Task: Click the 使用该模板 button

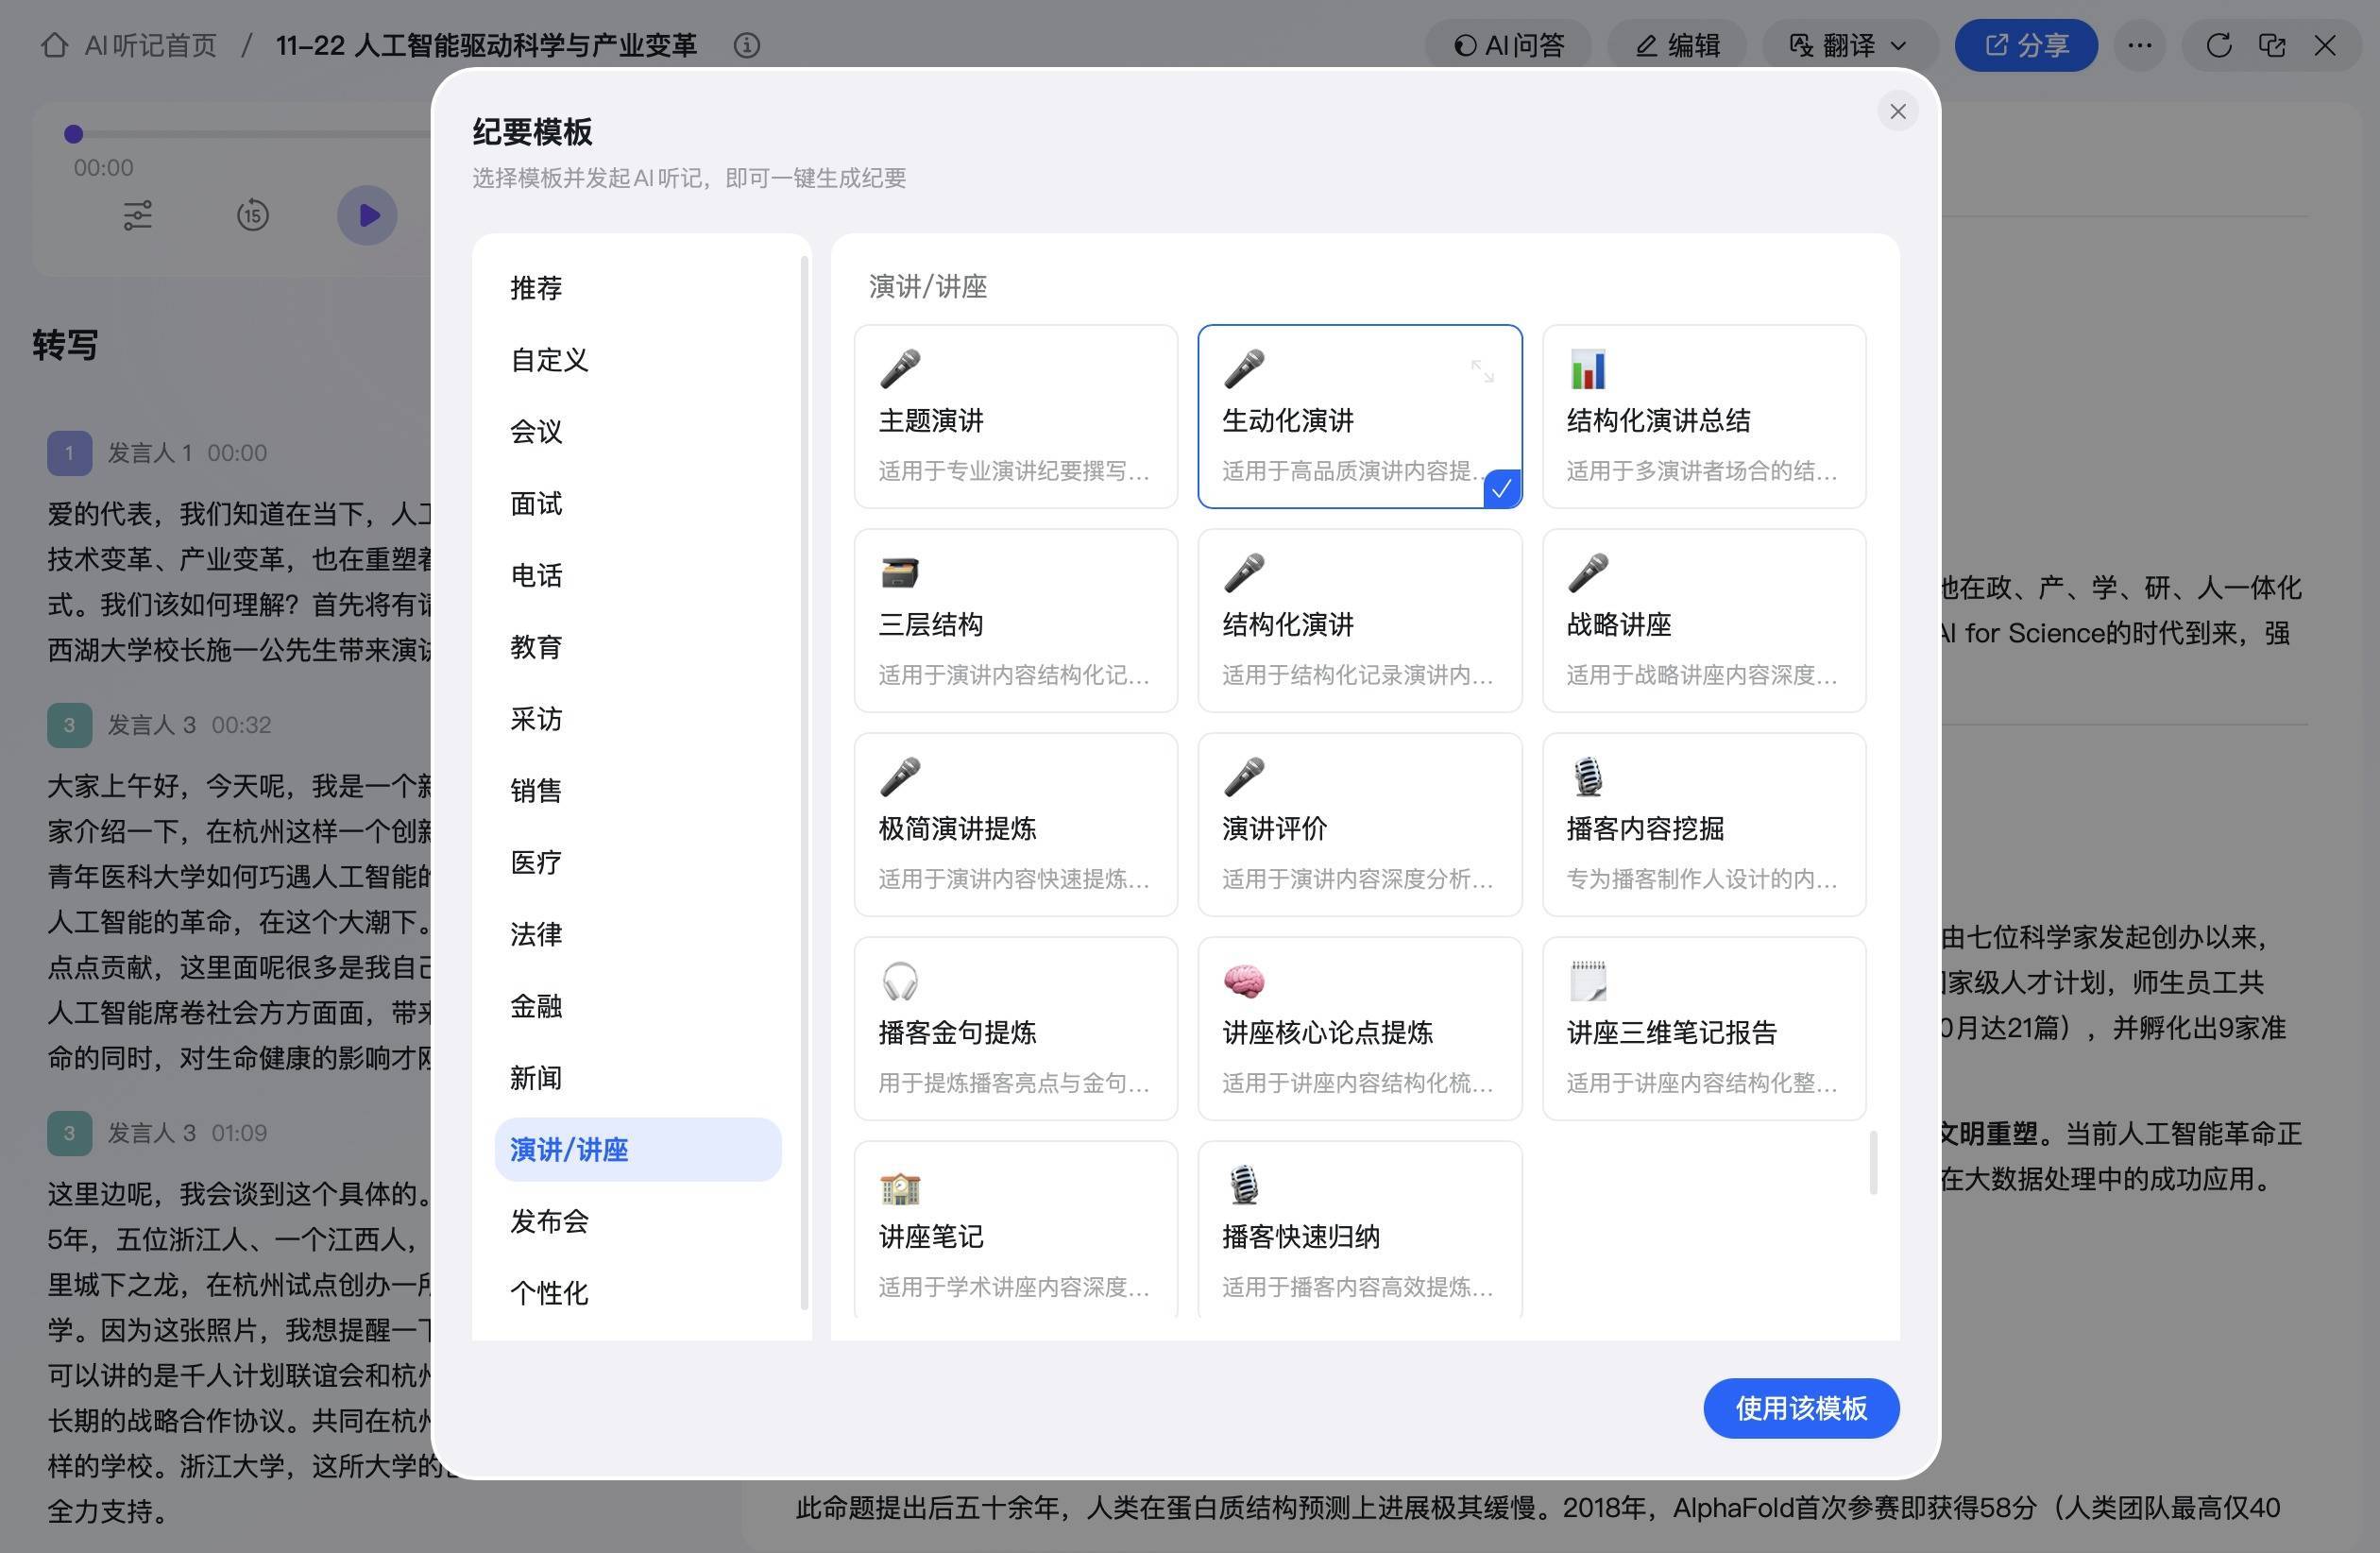Action: pyautogui.click(x=1800, y=1408)
